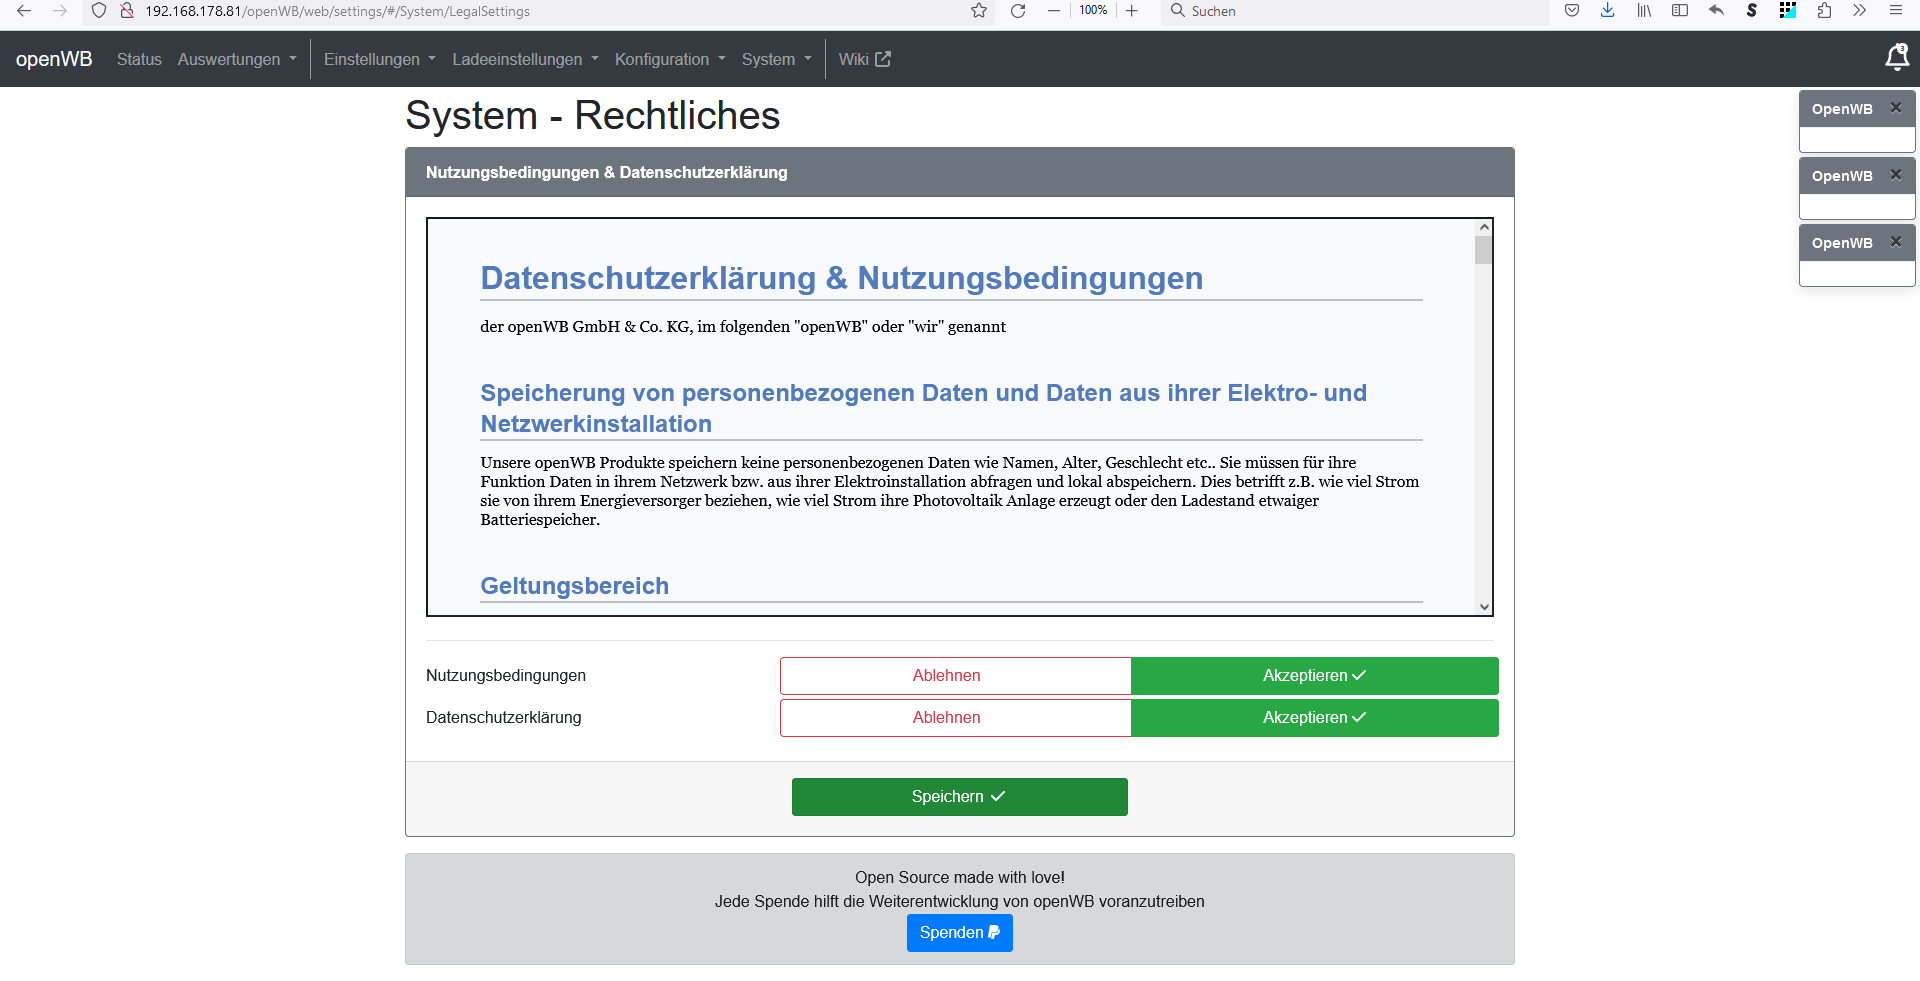
Task: Close the first OpenWB notification toast
Action: pos(1895,108)
